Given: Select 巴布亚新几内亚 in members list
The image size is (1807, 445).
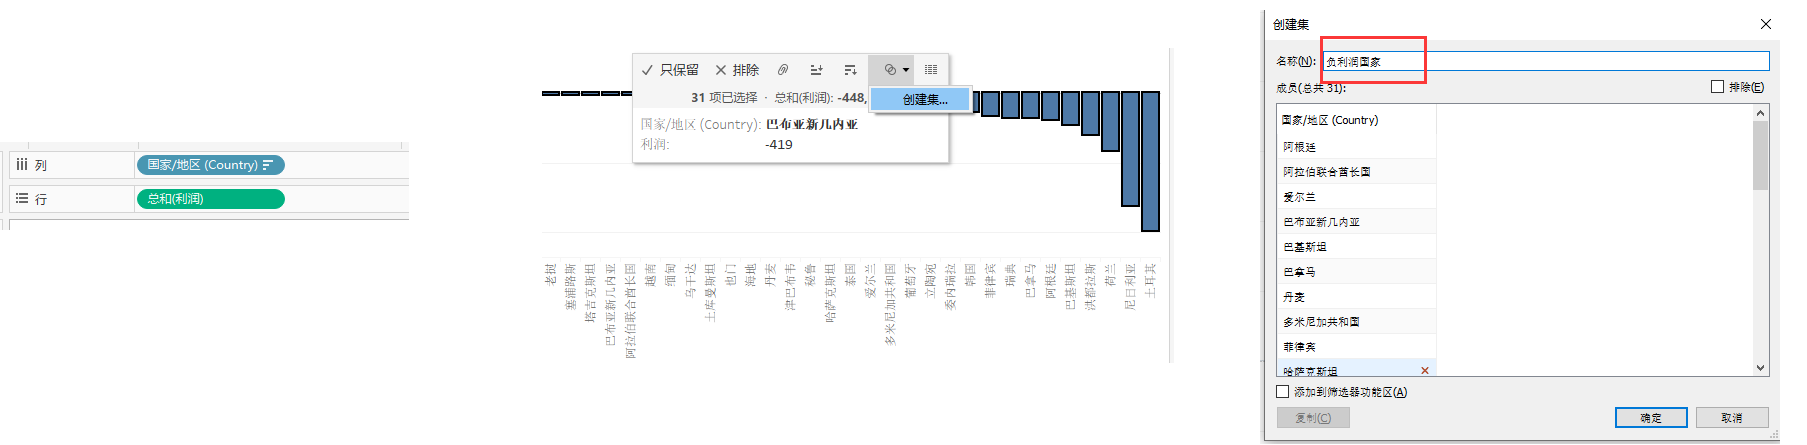Looking at the screenshot, I should [x=1356, y=222].
